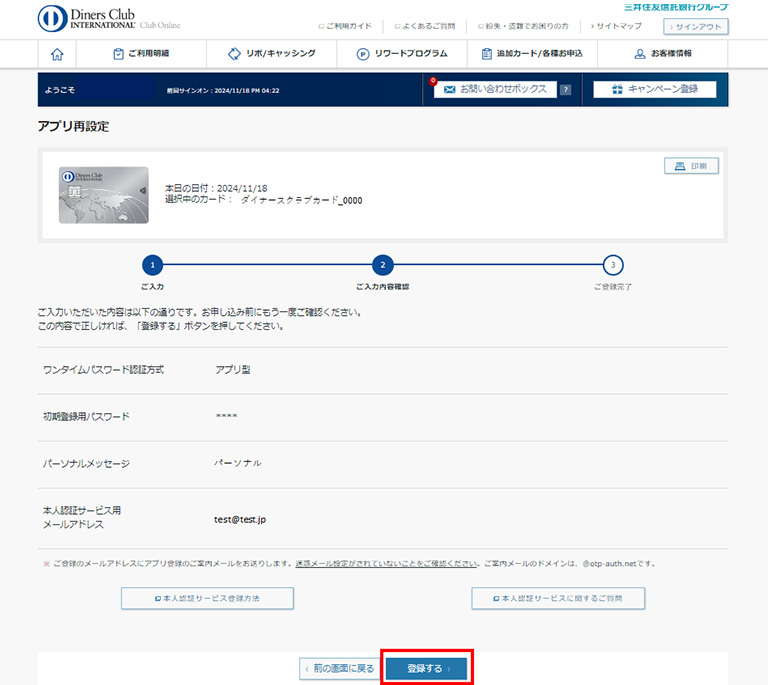Open お客様情報 menu
This screenshot has height=685, width=768.
(663, 54)
